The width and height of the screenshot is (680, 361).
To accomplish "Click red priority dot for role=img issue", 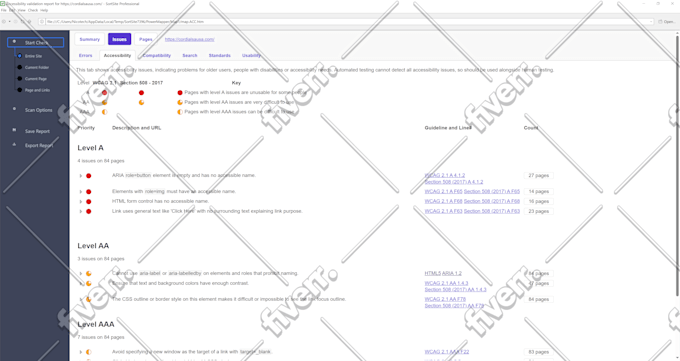I will [x=88, y=192].
